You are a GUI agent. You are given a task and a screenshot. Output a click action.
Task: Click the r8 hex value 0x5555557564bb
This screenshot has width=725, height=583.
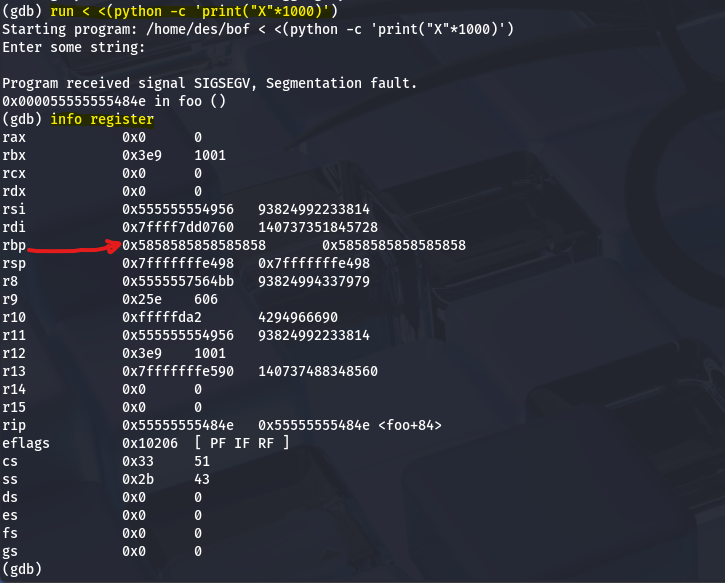pos(178,281)
